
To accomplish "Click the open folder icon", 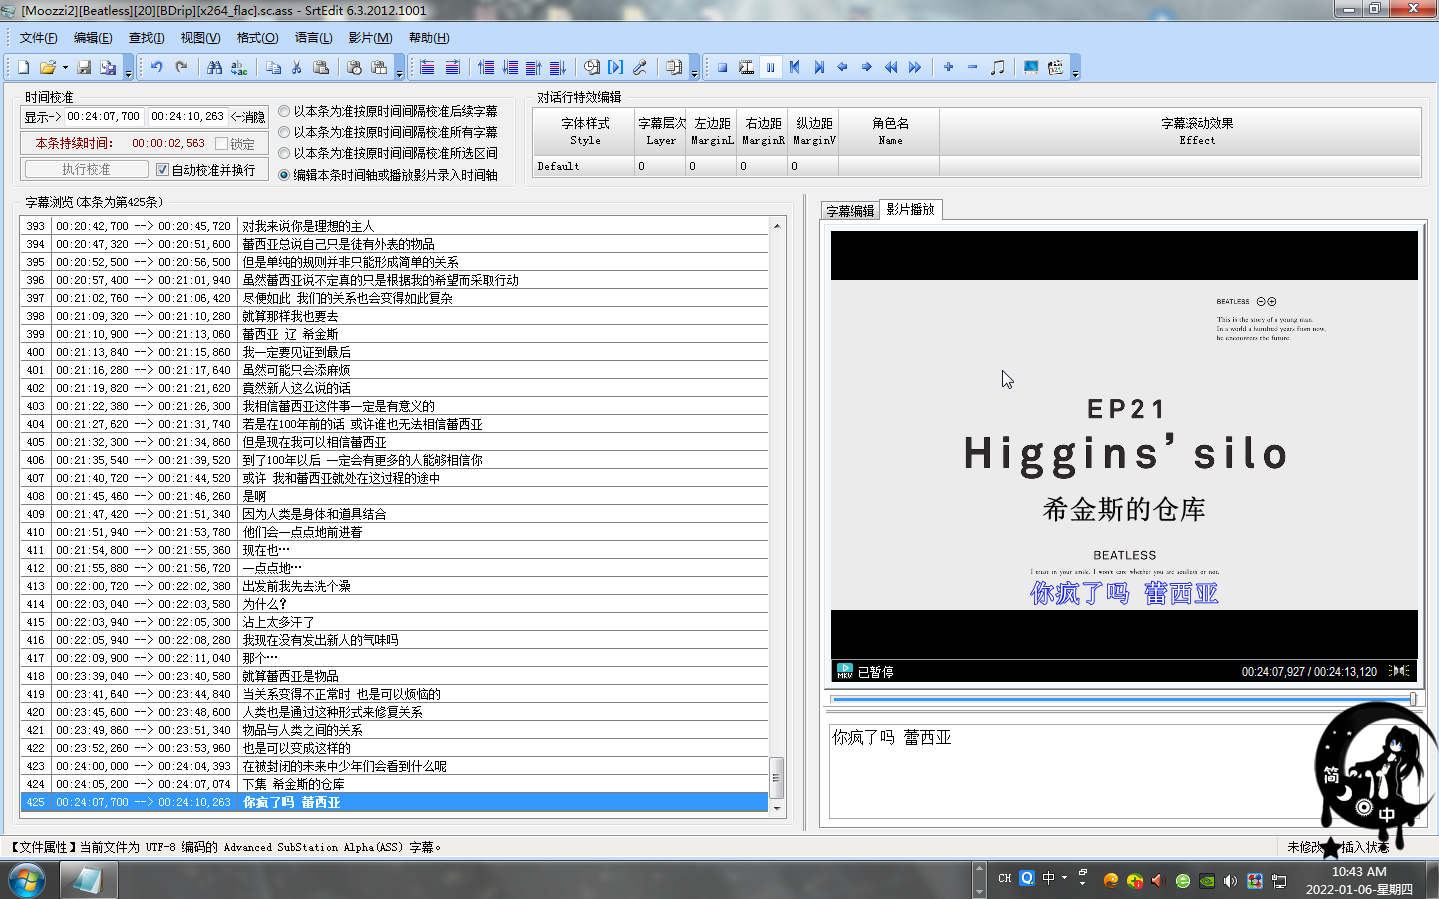I will (x=47, y=67).
